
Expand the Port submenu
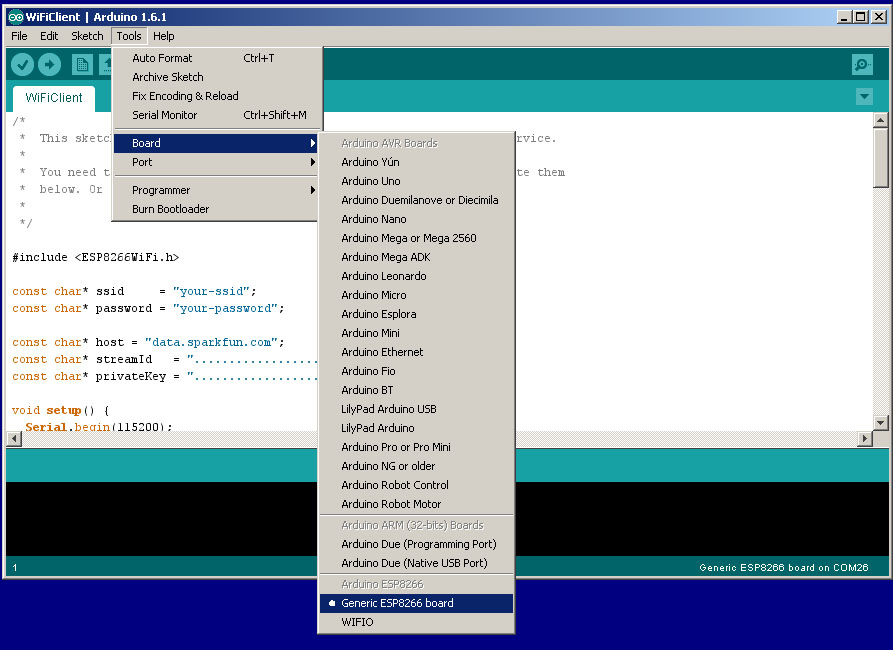point(216,162)
